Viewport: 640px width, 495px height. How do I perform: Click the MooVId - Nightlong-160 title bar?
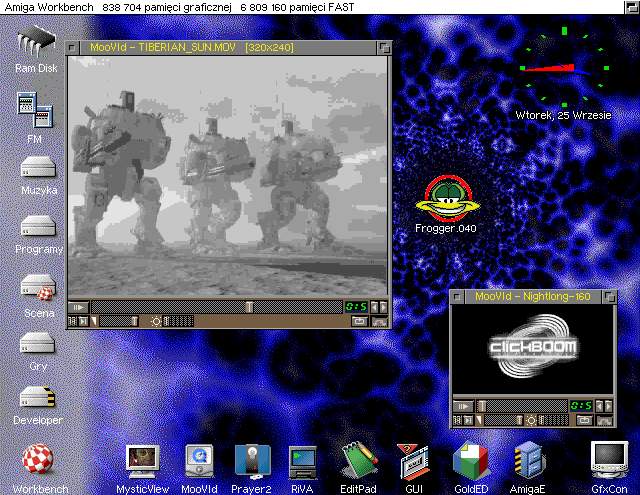[533, 297]
